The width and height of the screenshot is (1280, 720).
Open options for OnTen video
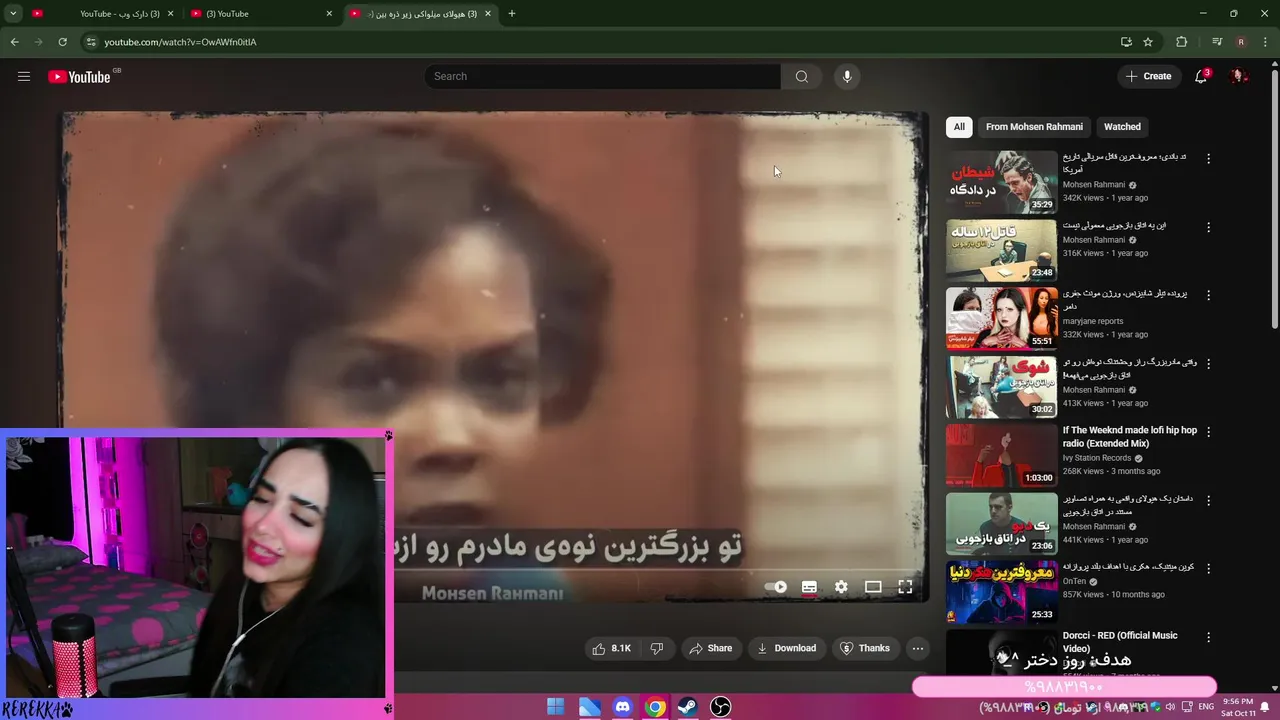pos(1208,568)
